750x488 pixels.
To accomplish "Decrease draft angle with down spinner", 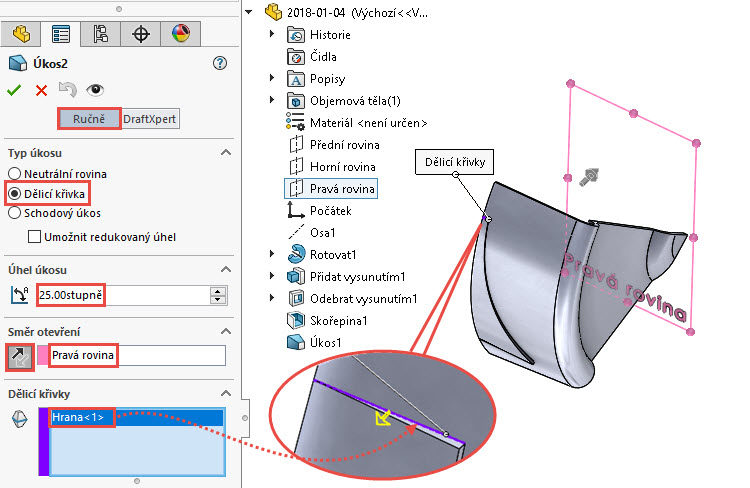I will tap(218, 300).
